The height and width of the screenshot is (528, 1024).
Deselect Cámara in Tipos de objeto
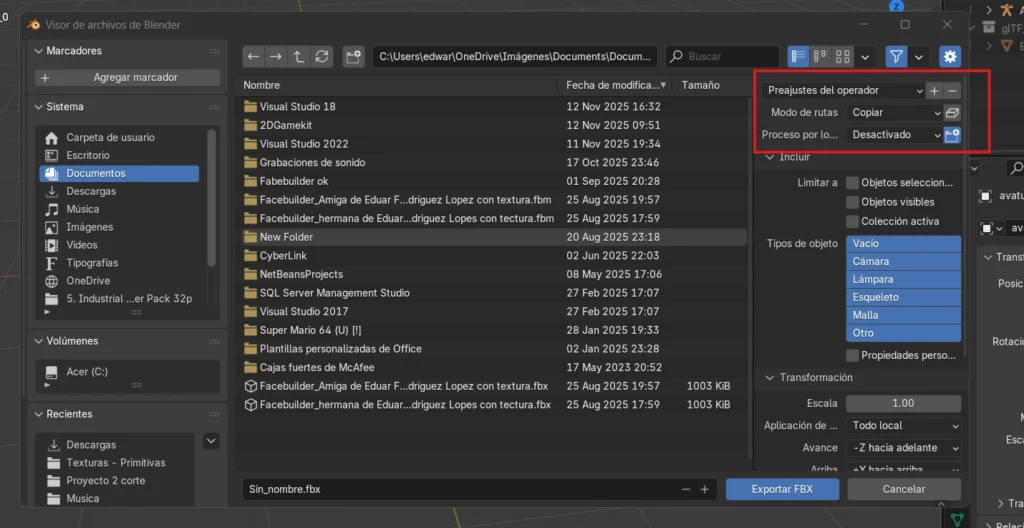click(x=903, y=261)
